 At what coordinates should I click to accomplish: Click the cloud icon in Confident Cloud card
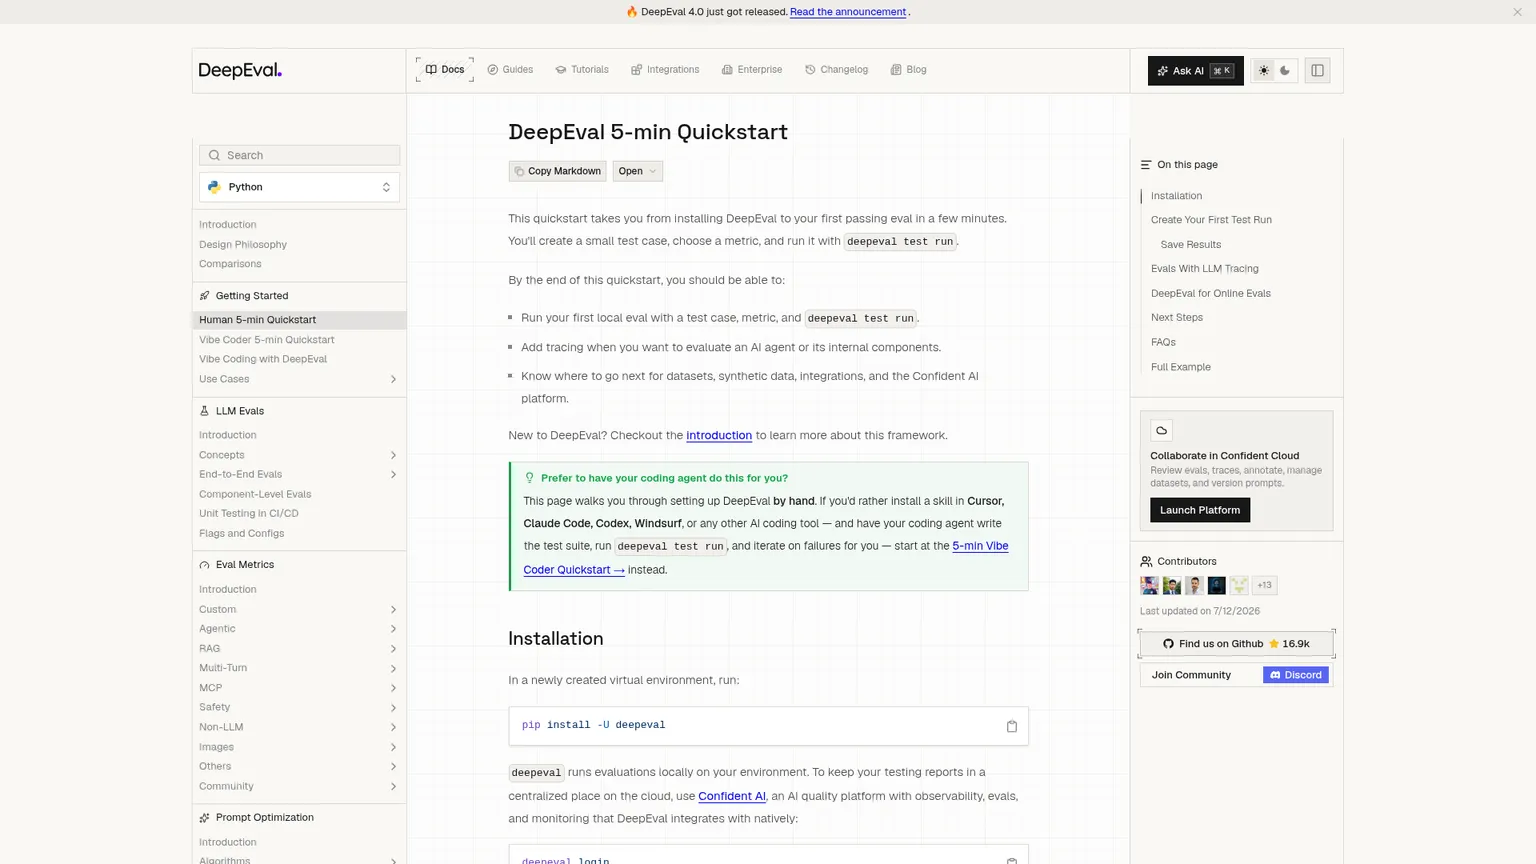coord(1161,431)
